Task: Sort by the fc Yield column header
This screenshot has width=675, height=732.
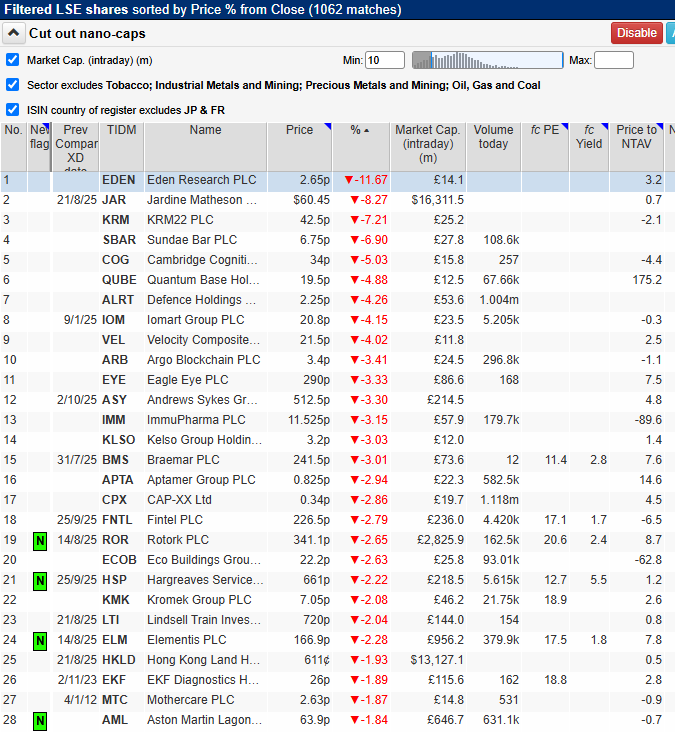Action: click(589, 147)
